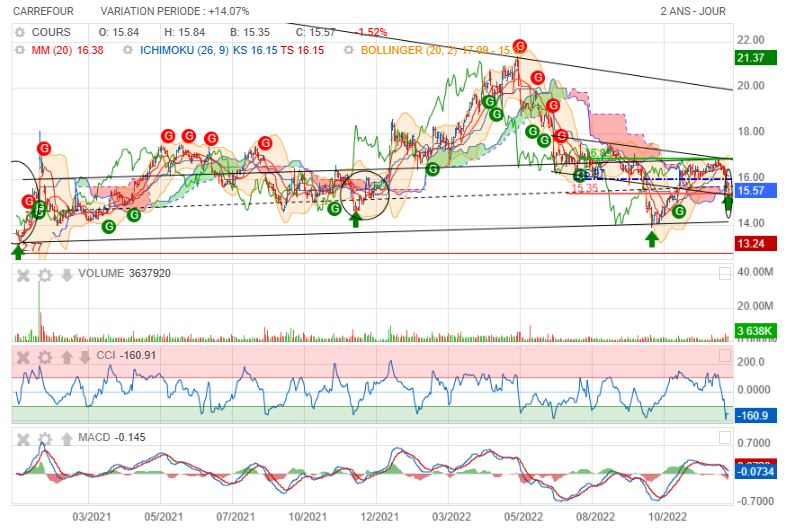Click the MM (20) 16.38 indicator label
This screenshot has width=792, height=530.
point(68,50)
